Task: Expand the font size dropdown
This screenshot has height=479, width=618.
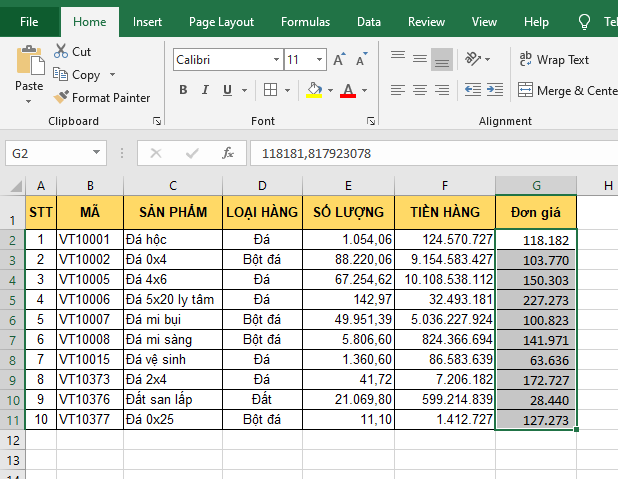Action: pos(320,60)
